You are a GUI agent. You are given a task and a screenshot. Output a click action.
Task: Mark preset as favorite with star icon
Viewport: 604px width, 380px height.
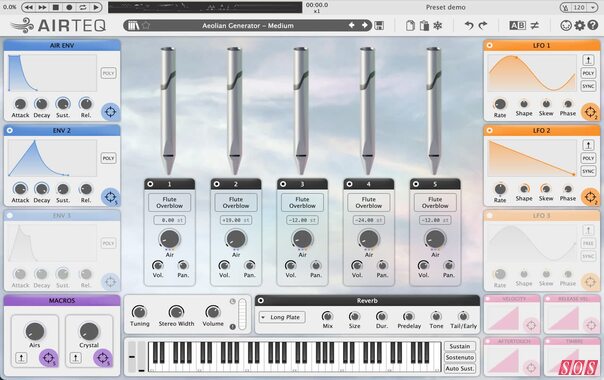(x=146, y=25)
